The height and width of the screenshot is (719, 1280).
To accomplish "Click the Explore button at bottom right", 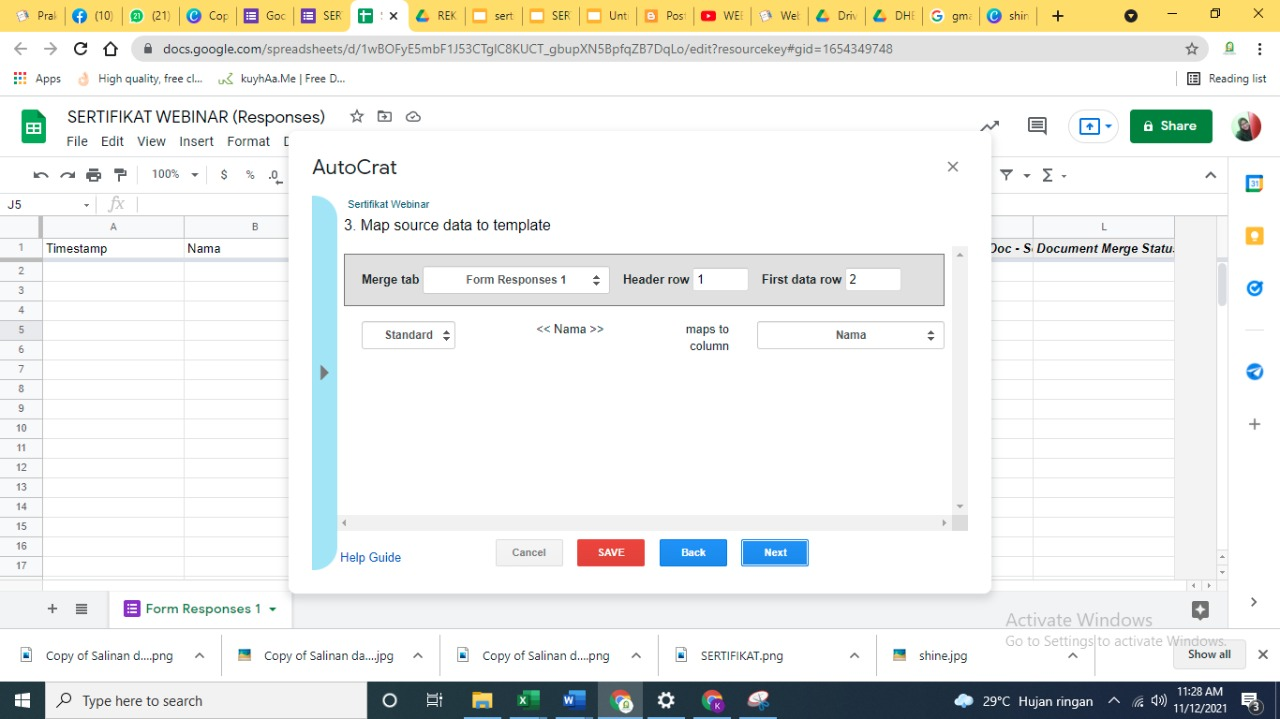I will coord(1201,609).
